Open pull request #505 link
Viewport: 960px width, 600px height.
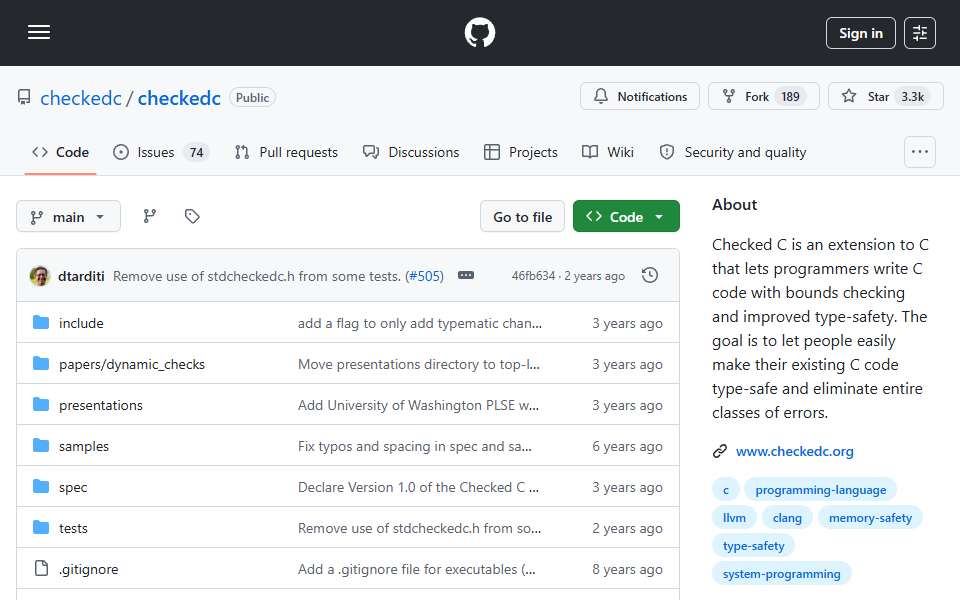coord(426,276)
